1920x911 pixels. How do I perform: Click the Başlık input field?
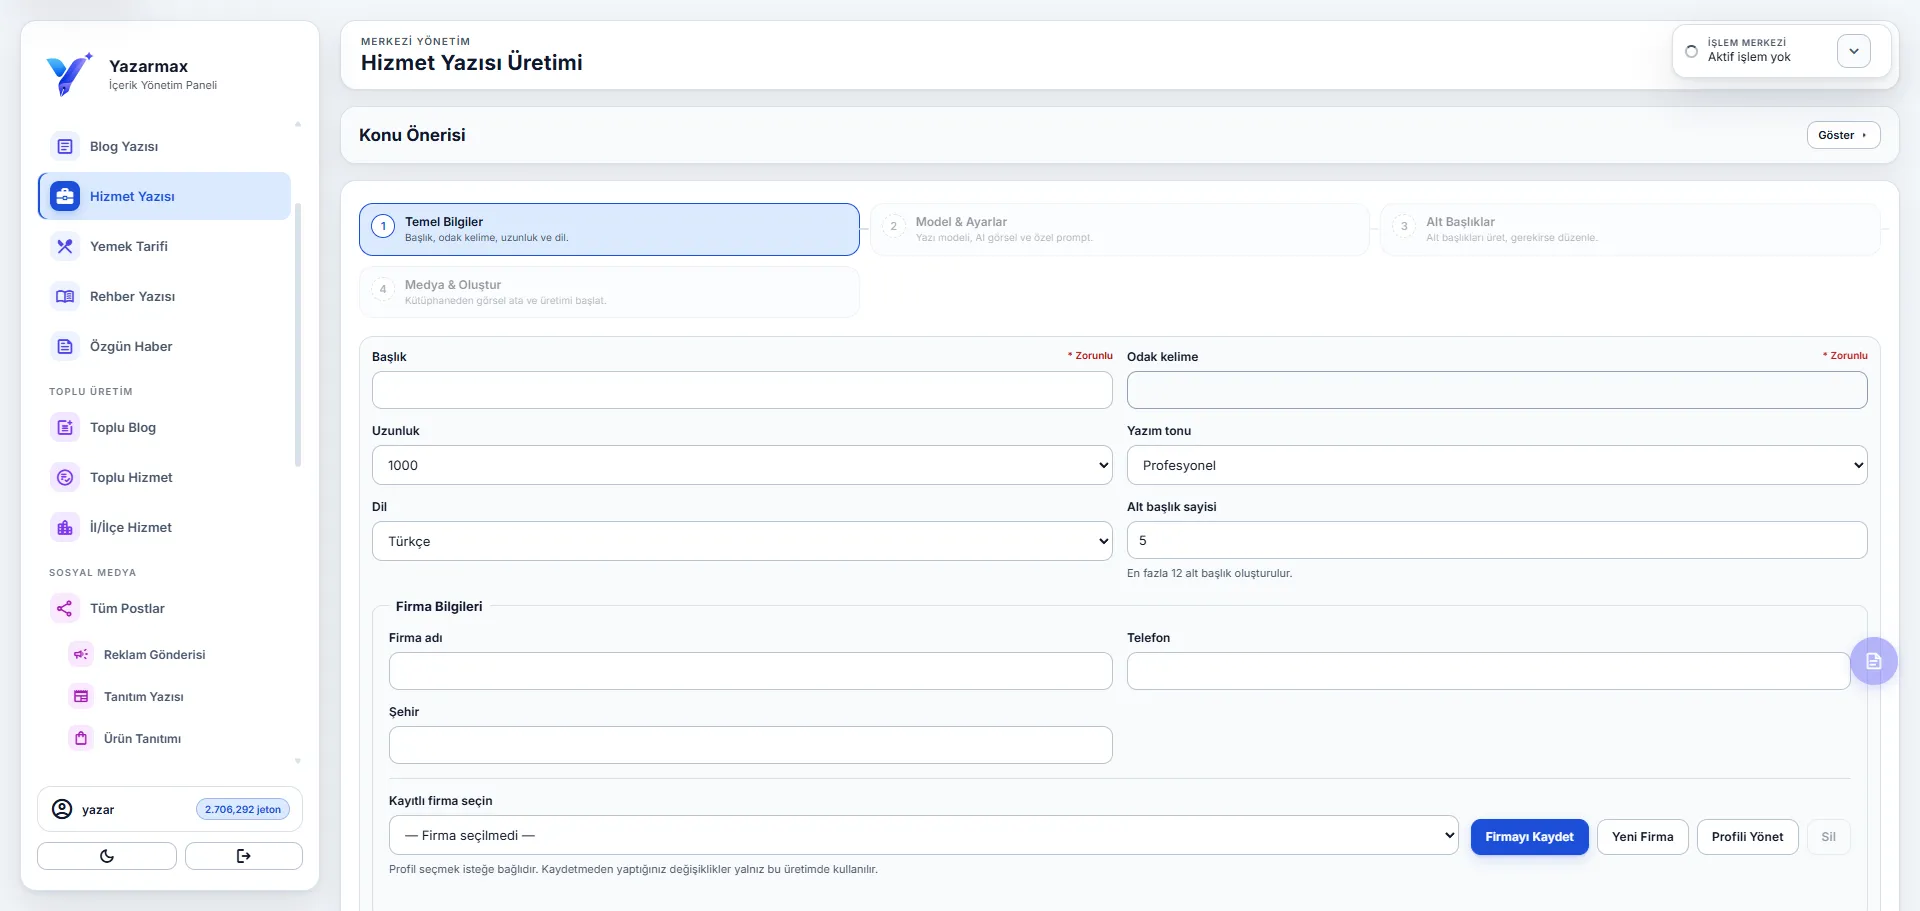742,390
